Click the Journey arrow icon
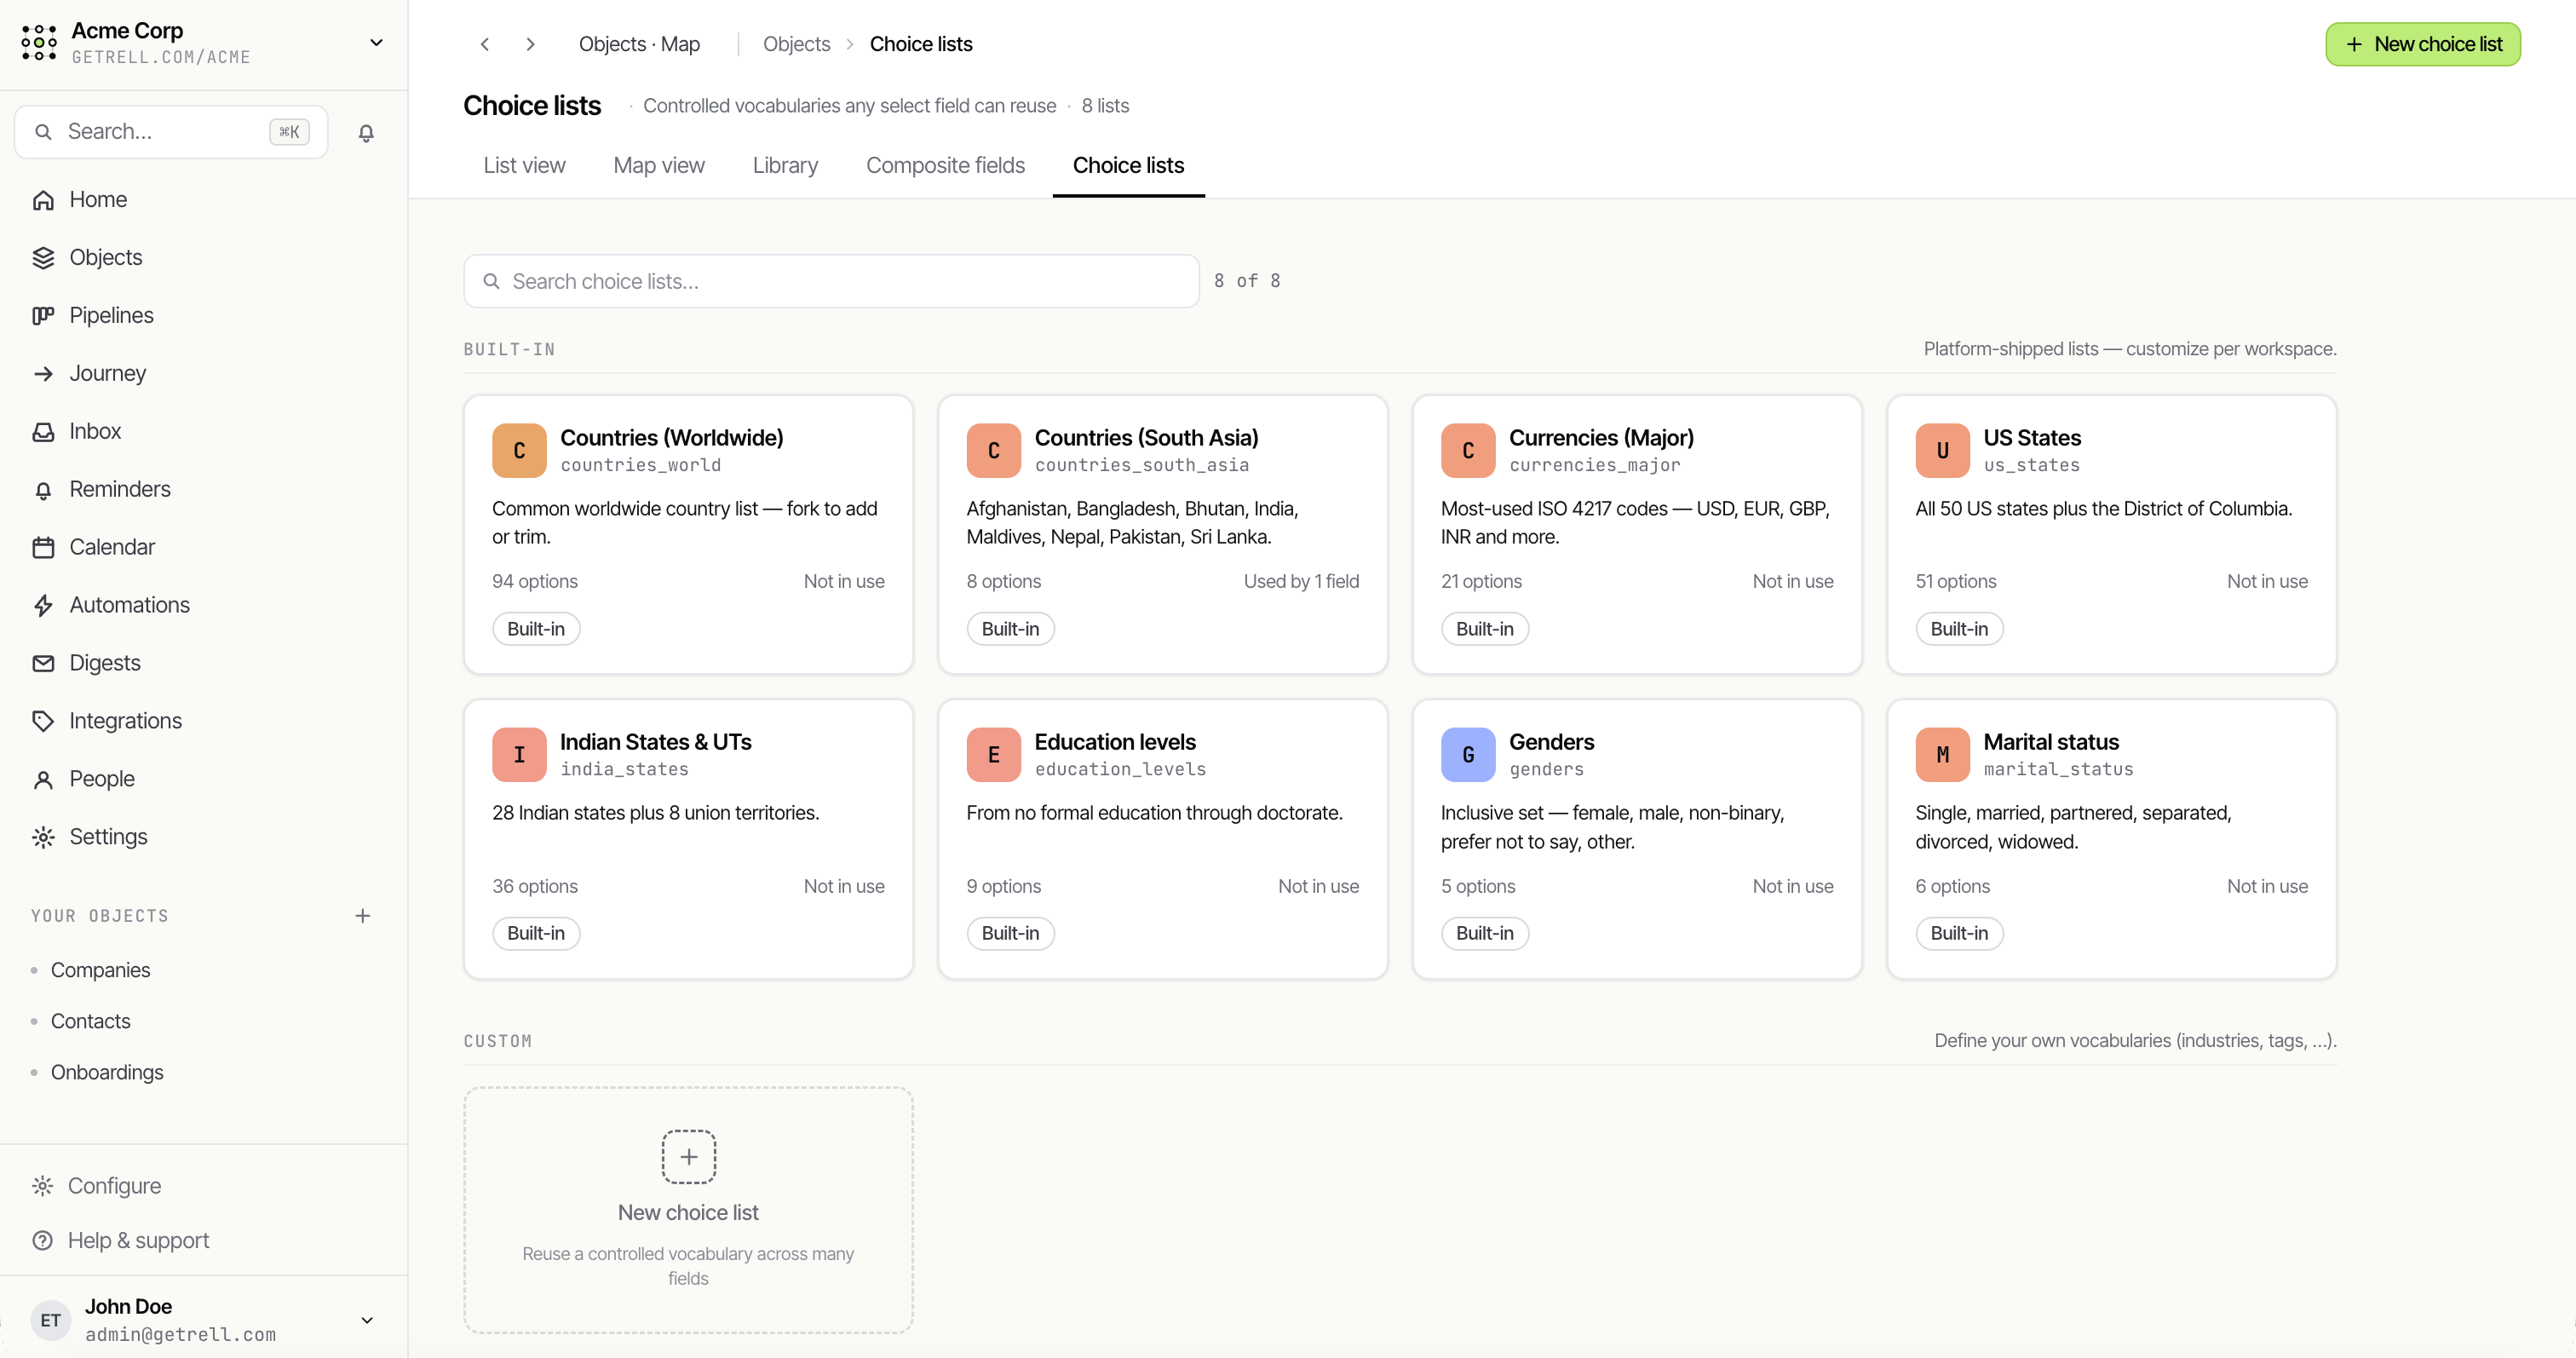The height and width of the screenshot is (1358, 2576). (43, 374)
